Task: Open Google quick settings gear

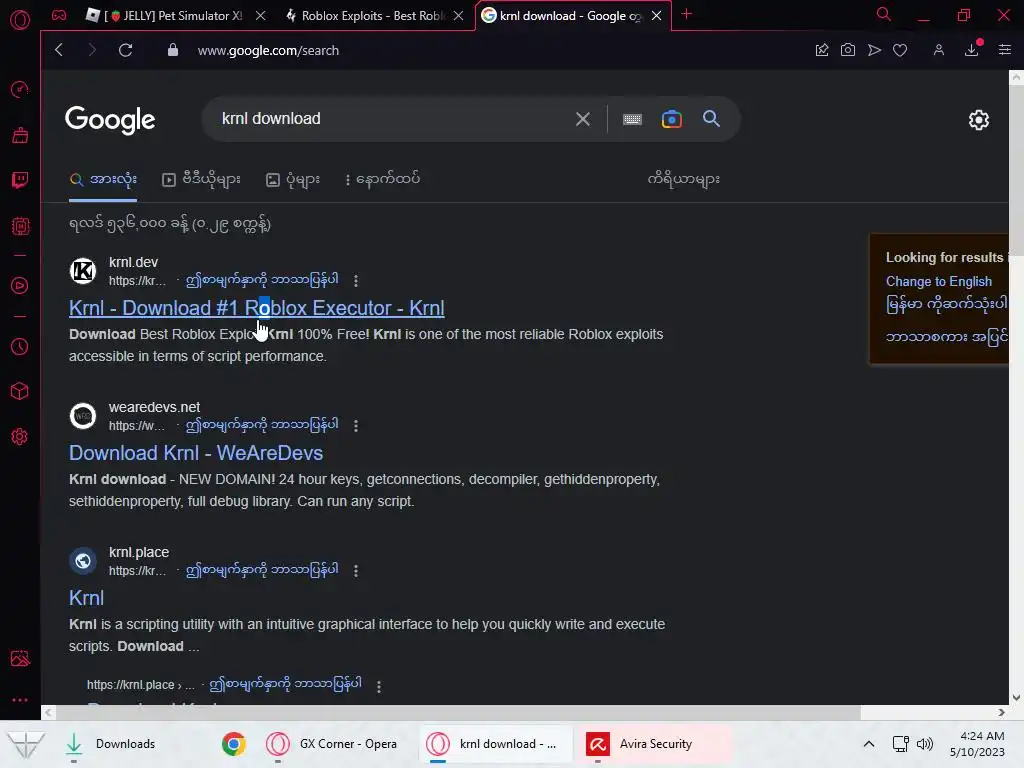Action: tap(978, 120)
